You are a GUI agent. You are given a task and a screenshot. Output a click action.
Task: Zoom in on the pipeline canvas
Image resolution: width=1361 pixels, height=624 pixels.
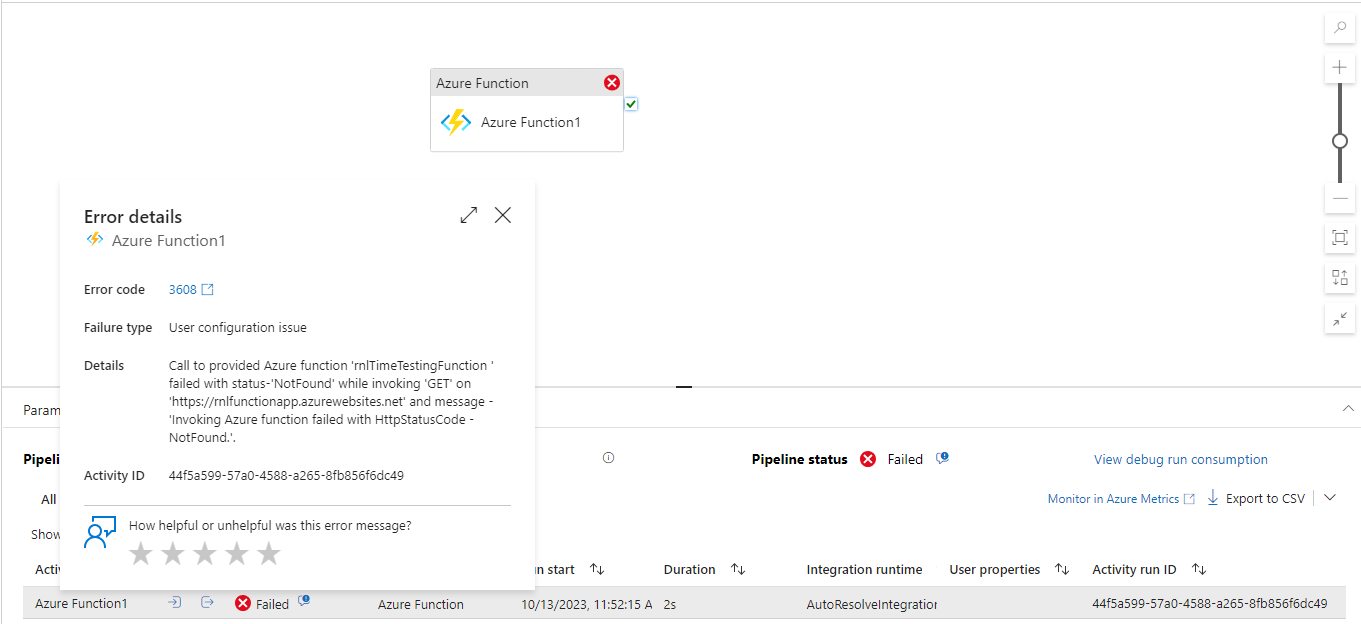click(x=1339, y=67)
